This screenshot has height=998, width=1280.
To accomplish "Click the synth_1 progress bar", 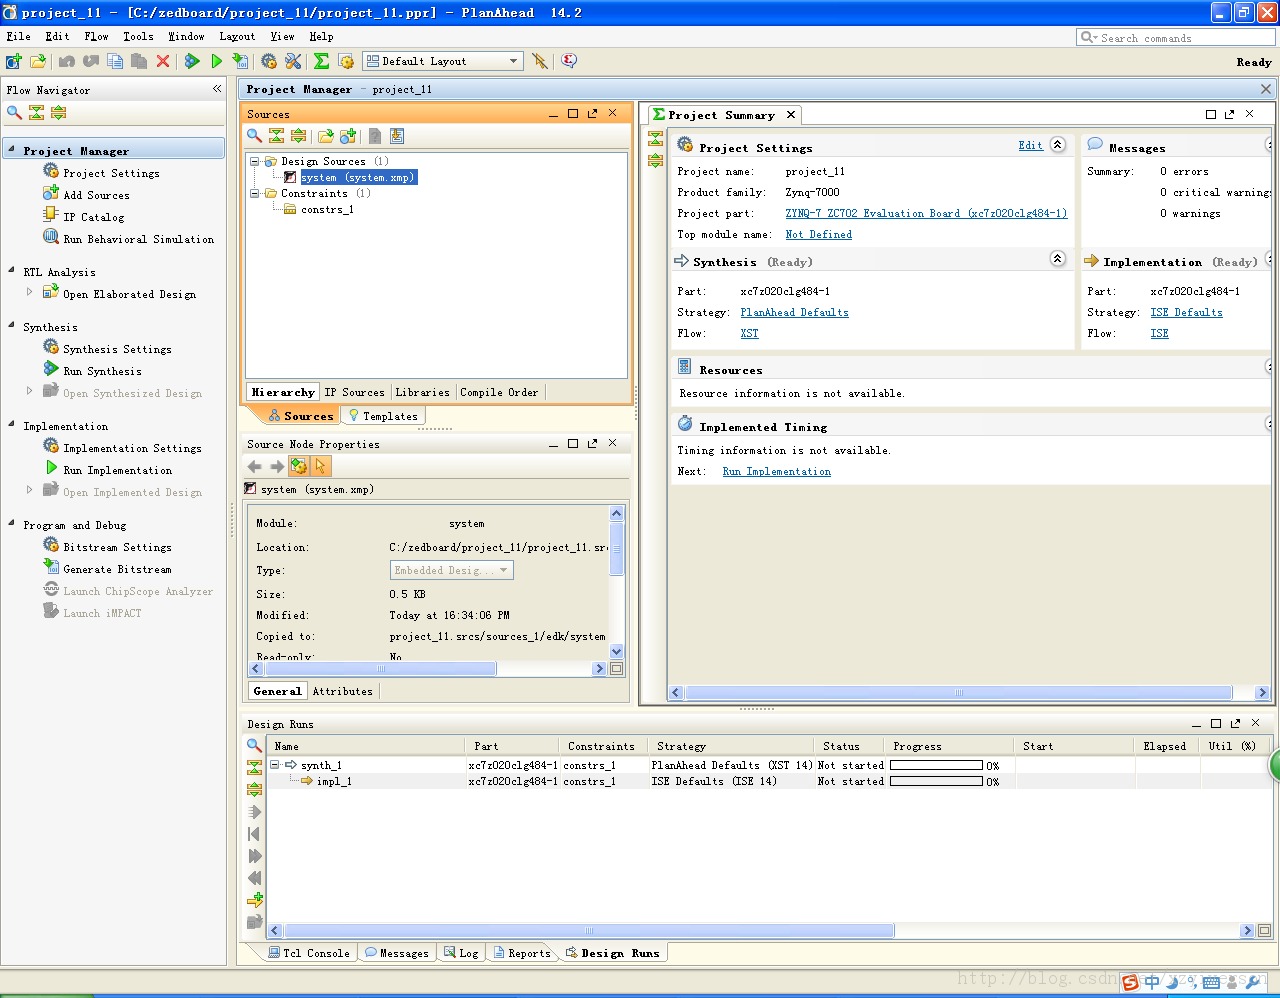I will (x=936, y=765).
